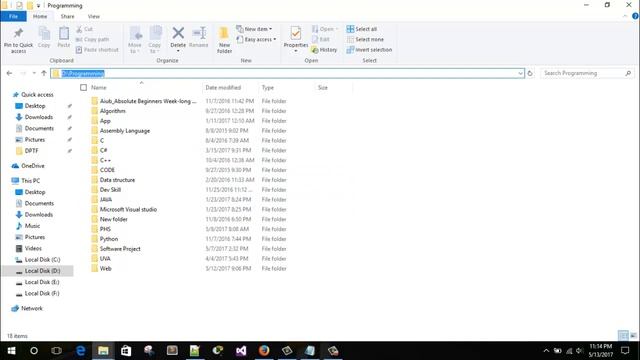Sort by Type column header
Image resolution: width=640 pixels, height=360 pixels.
pyautogui.click(x=268, y=88)
